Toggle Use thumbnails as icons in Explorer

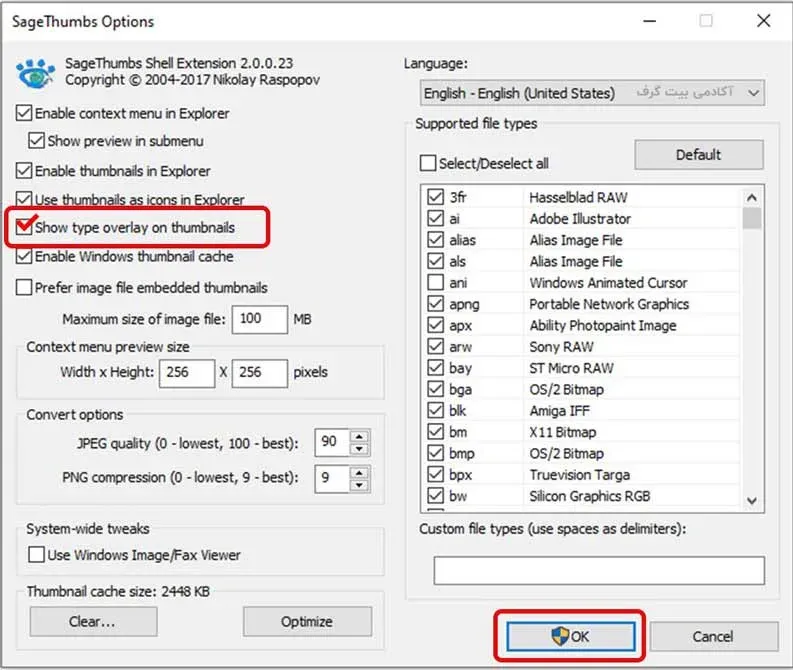pos(24,199)
